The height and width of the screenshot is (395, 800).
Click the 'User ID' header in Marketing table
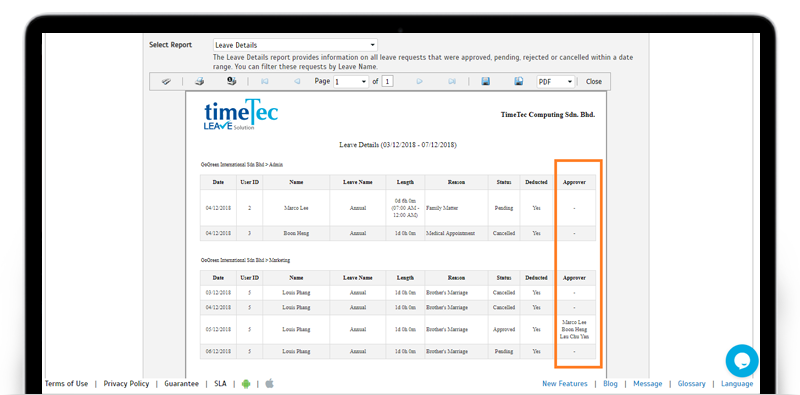click(x=249, y=278)
